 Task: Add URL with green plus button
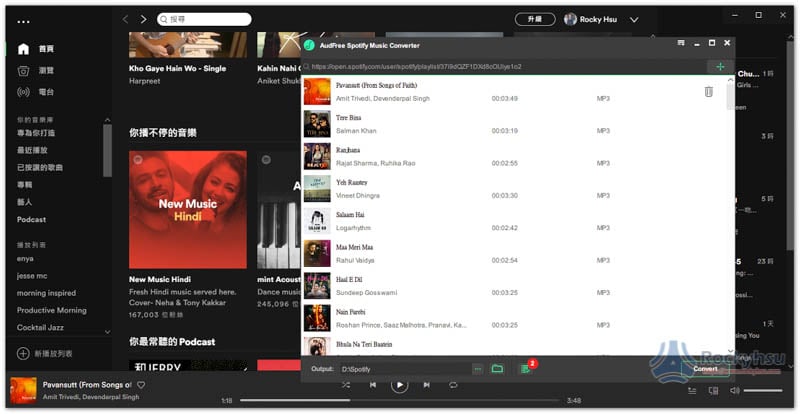(720, 67)
